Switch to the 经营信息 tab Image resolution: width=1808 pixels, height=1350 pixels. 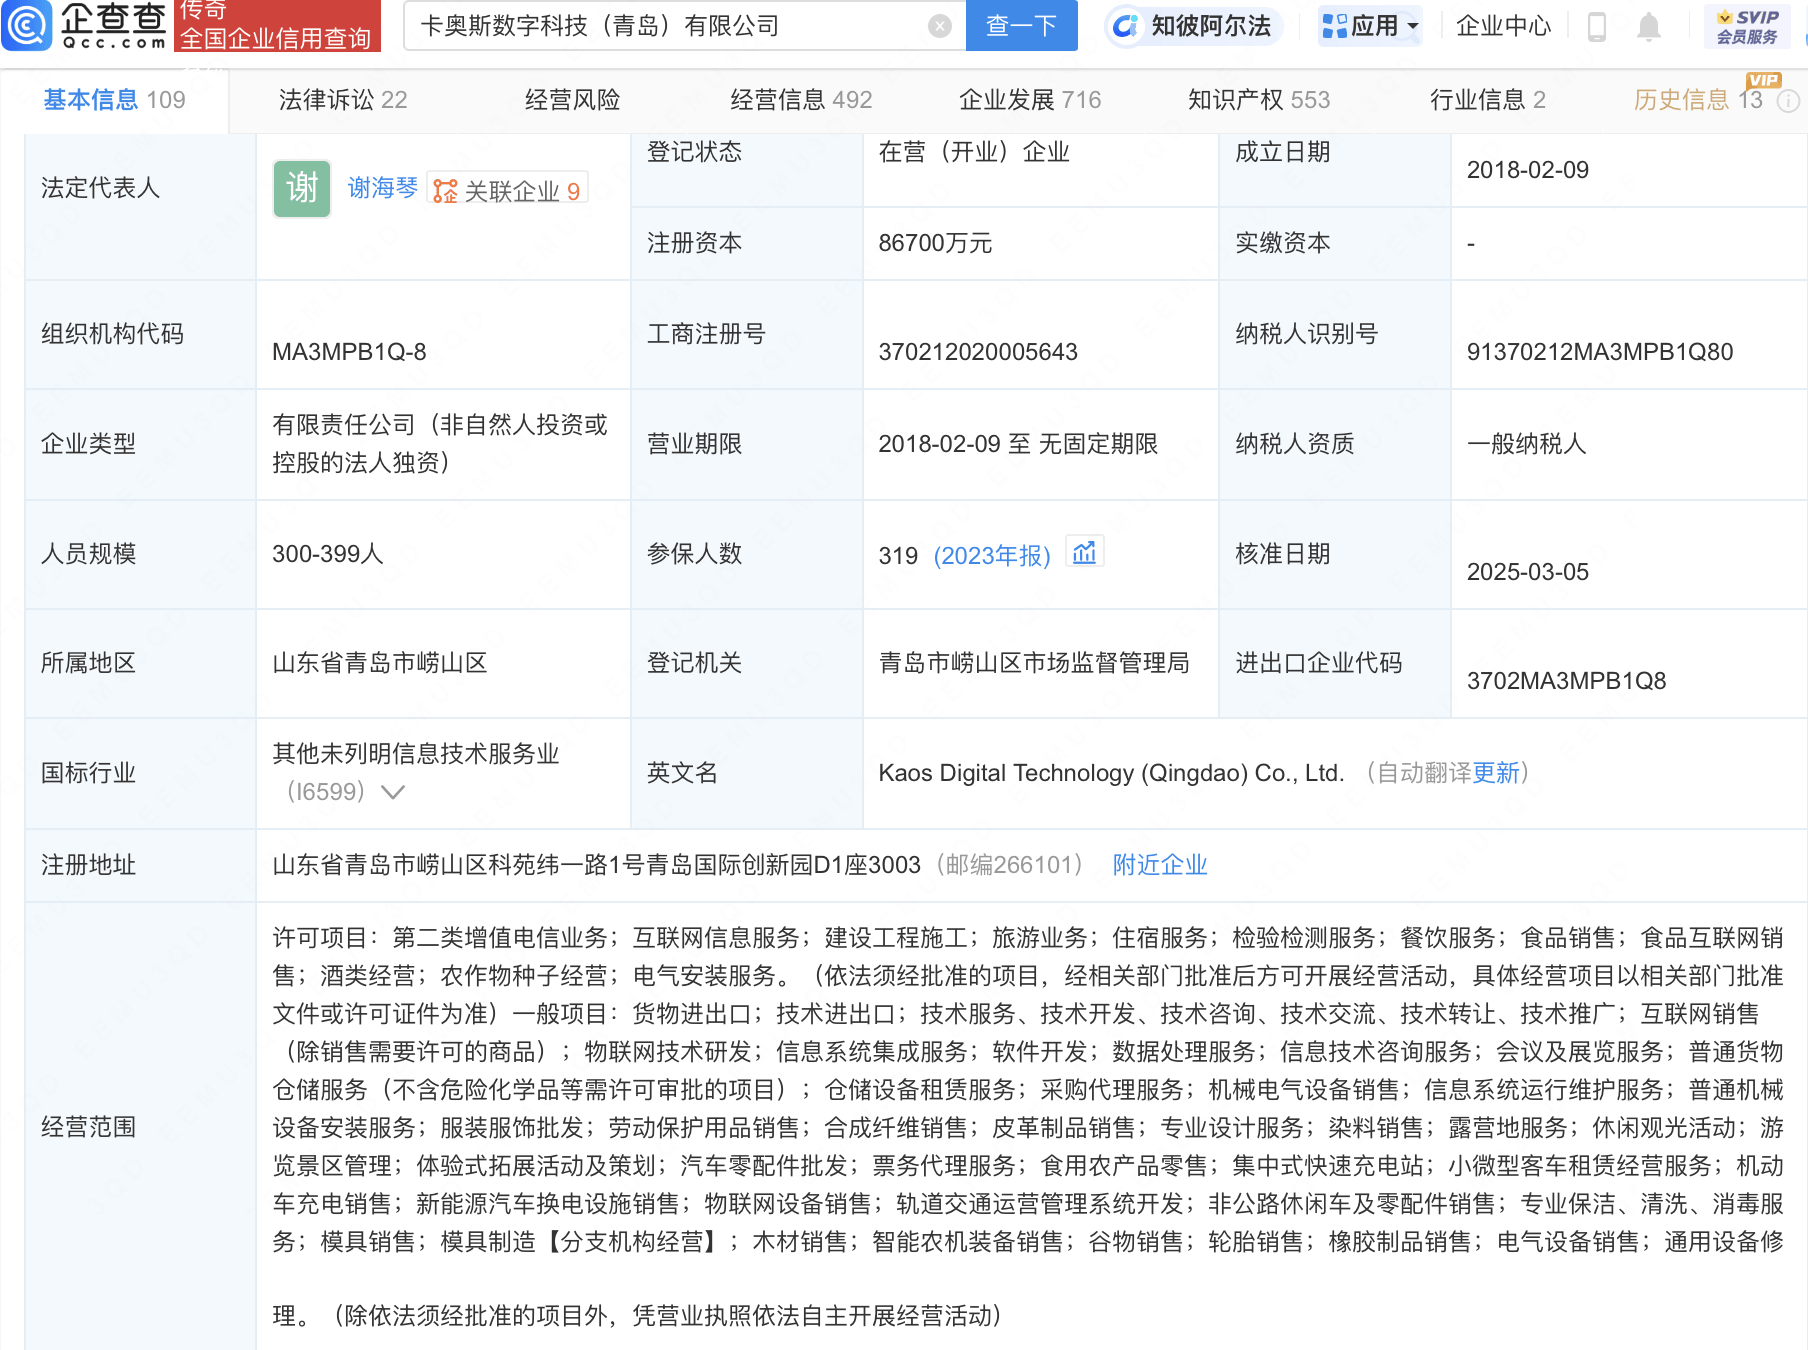point(801,100)
